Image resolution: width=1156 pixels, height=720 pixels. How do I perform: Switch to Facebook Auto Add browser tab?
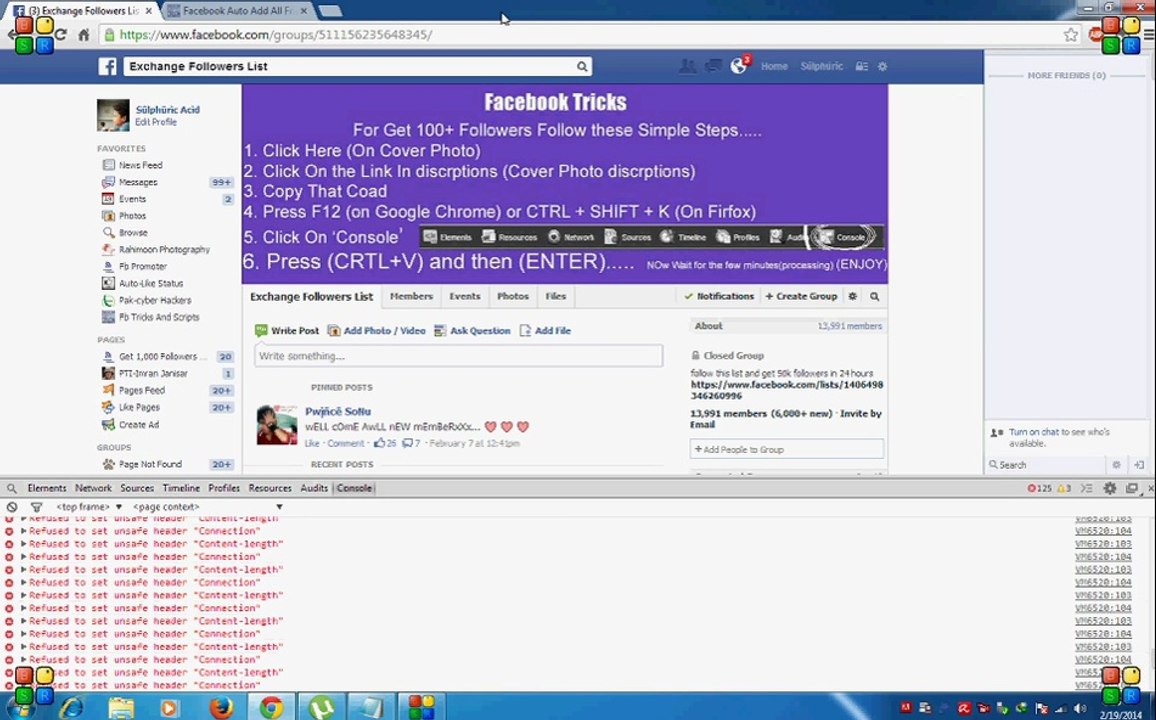tap(237, 11)
